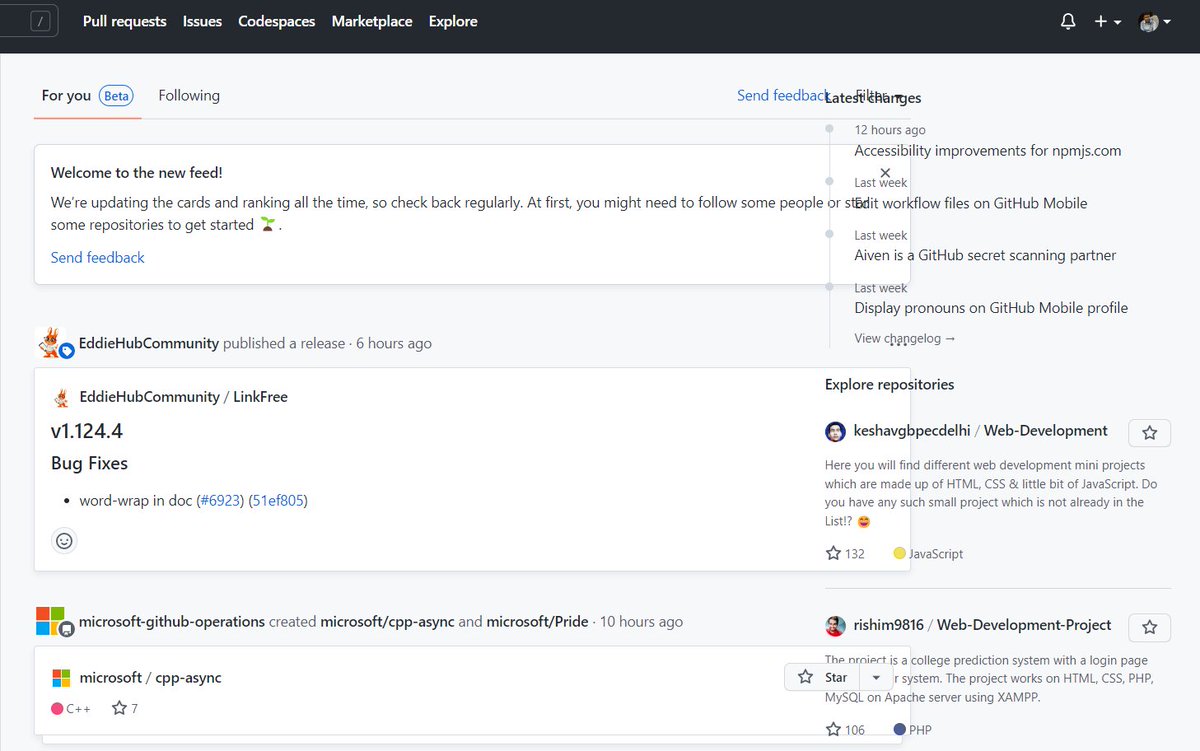The height and width of the screenshot is (751, 1200).
Task: Star the keshavgbpecdelhi Web-Development repository
Action: coord(1150,433)
